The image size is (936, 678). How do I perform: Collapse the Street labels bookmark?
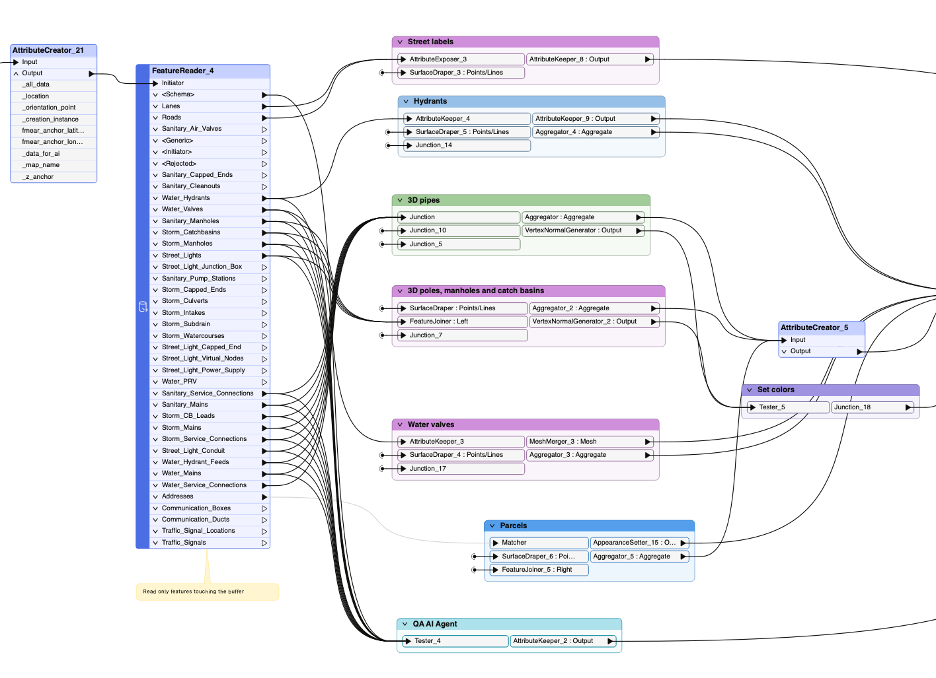click(400, 42)
